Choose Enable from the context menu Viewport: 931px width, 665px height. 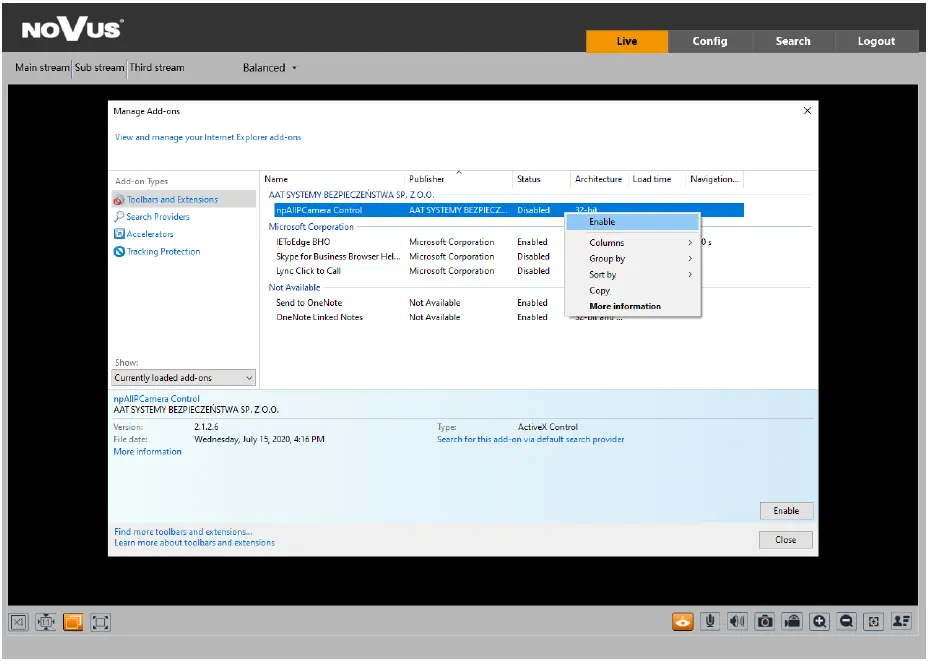point(602,222)
